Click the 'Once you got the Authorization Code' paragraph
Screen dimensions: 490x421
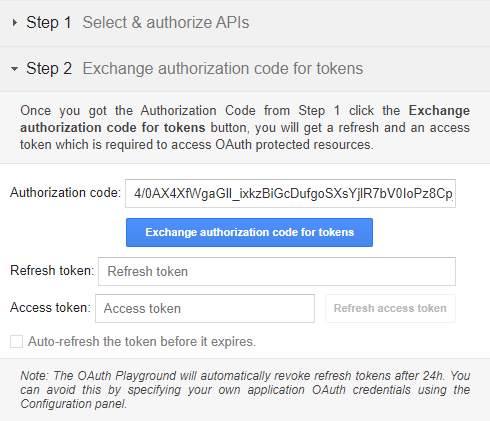tap(245, 128)
